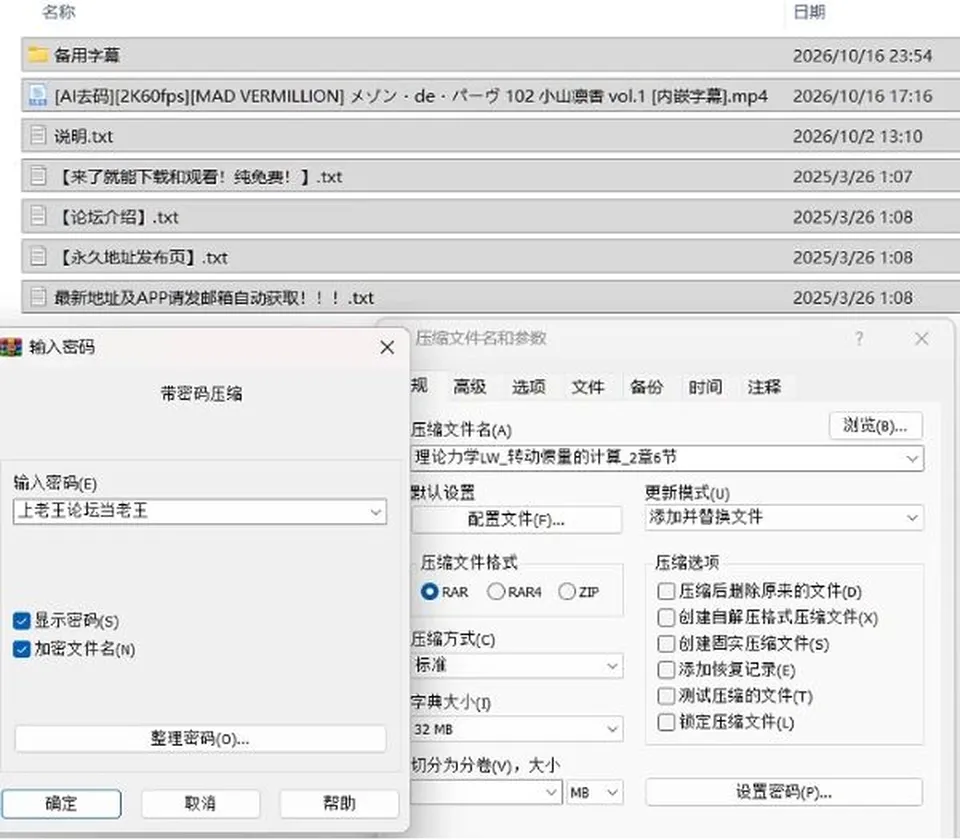Click the 设置密码 button
Viewport: 960px width, 840px height.
(784, 792)
